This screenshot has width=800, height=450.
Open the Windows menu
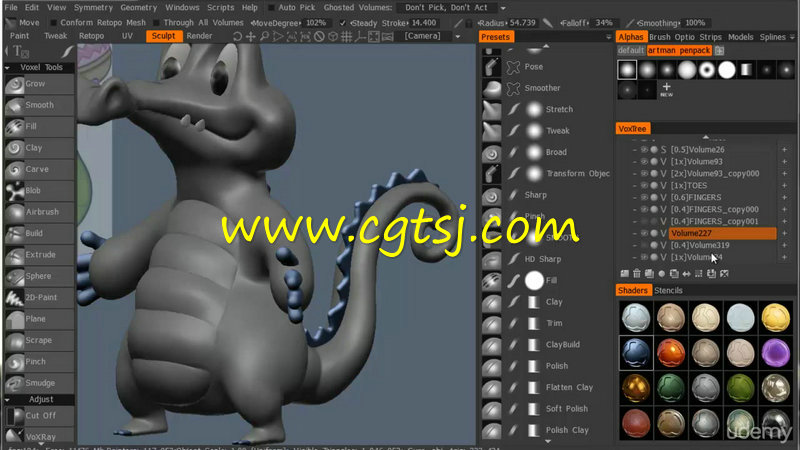tap(182, 8)
